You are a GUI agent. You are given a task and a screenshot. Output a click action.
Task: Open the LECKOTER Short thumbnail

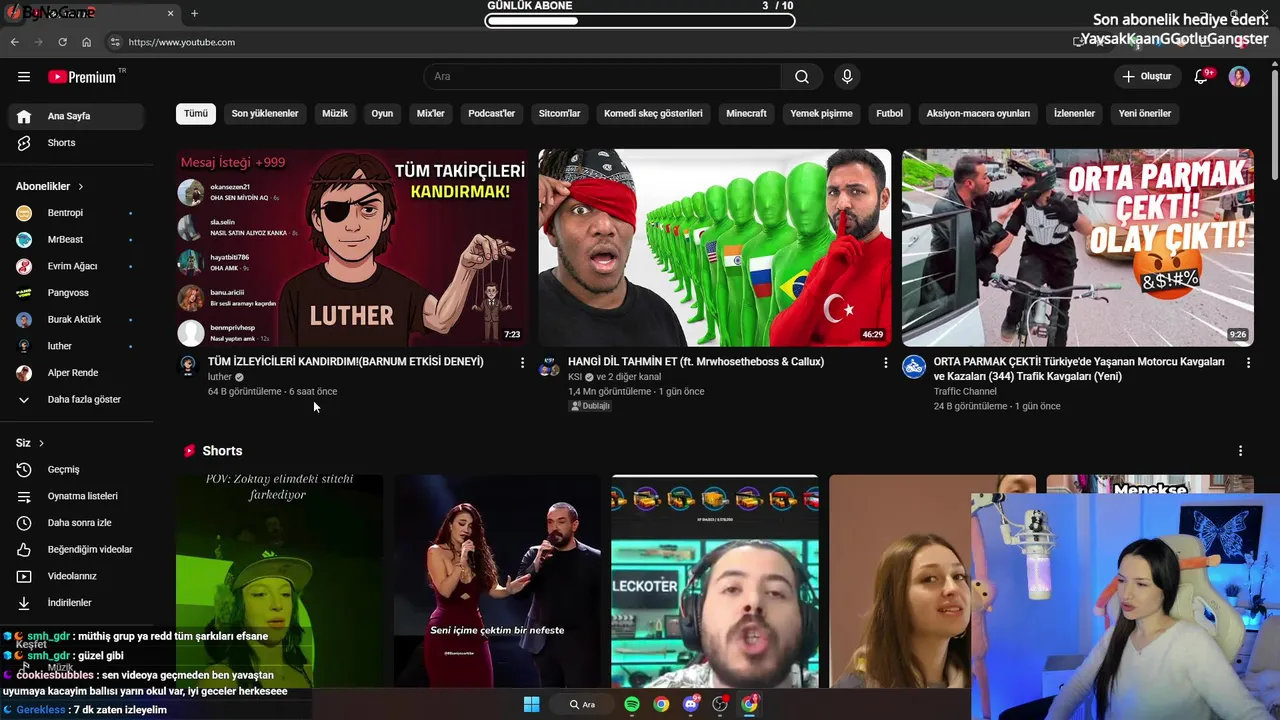tap(715, 580)
